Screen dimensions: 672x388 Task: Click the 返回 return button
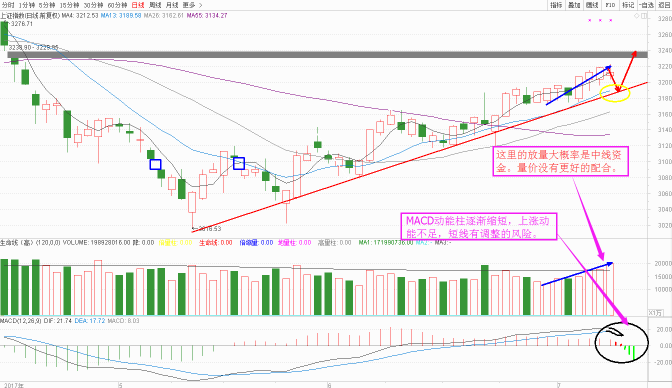[664, 5]
